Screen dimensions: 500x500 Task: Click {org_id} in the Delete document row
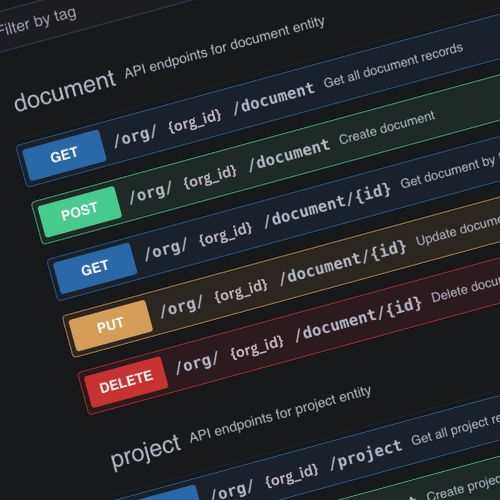(257, 348)
